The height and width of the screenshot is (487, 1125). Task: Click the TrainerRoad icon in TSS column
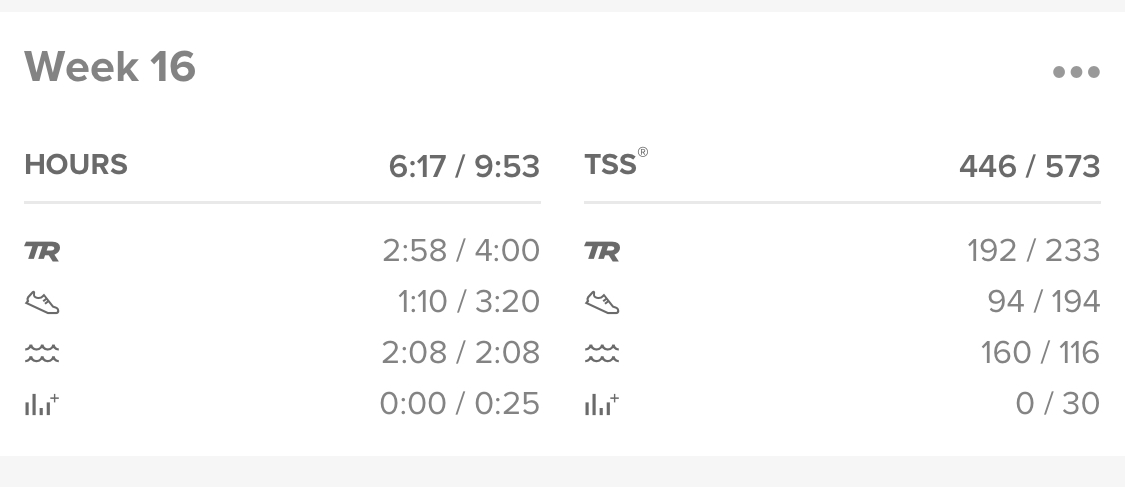[x=602, y=251]
